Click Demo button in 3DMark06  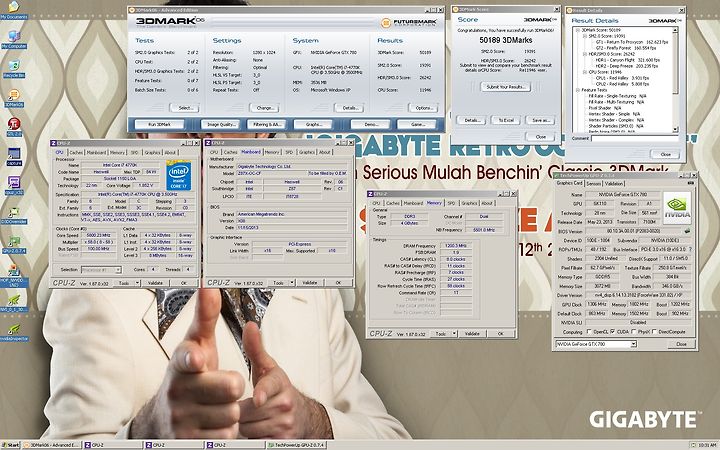pyautogui.click(x=371, y=124)
